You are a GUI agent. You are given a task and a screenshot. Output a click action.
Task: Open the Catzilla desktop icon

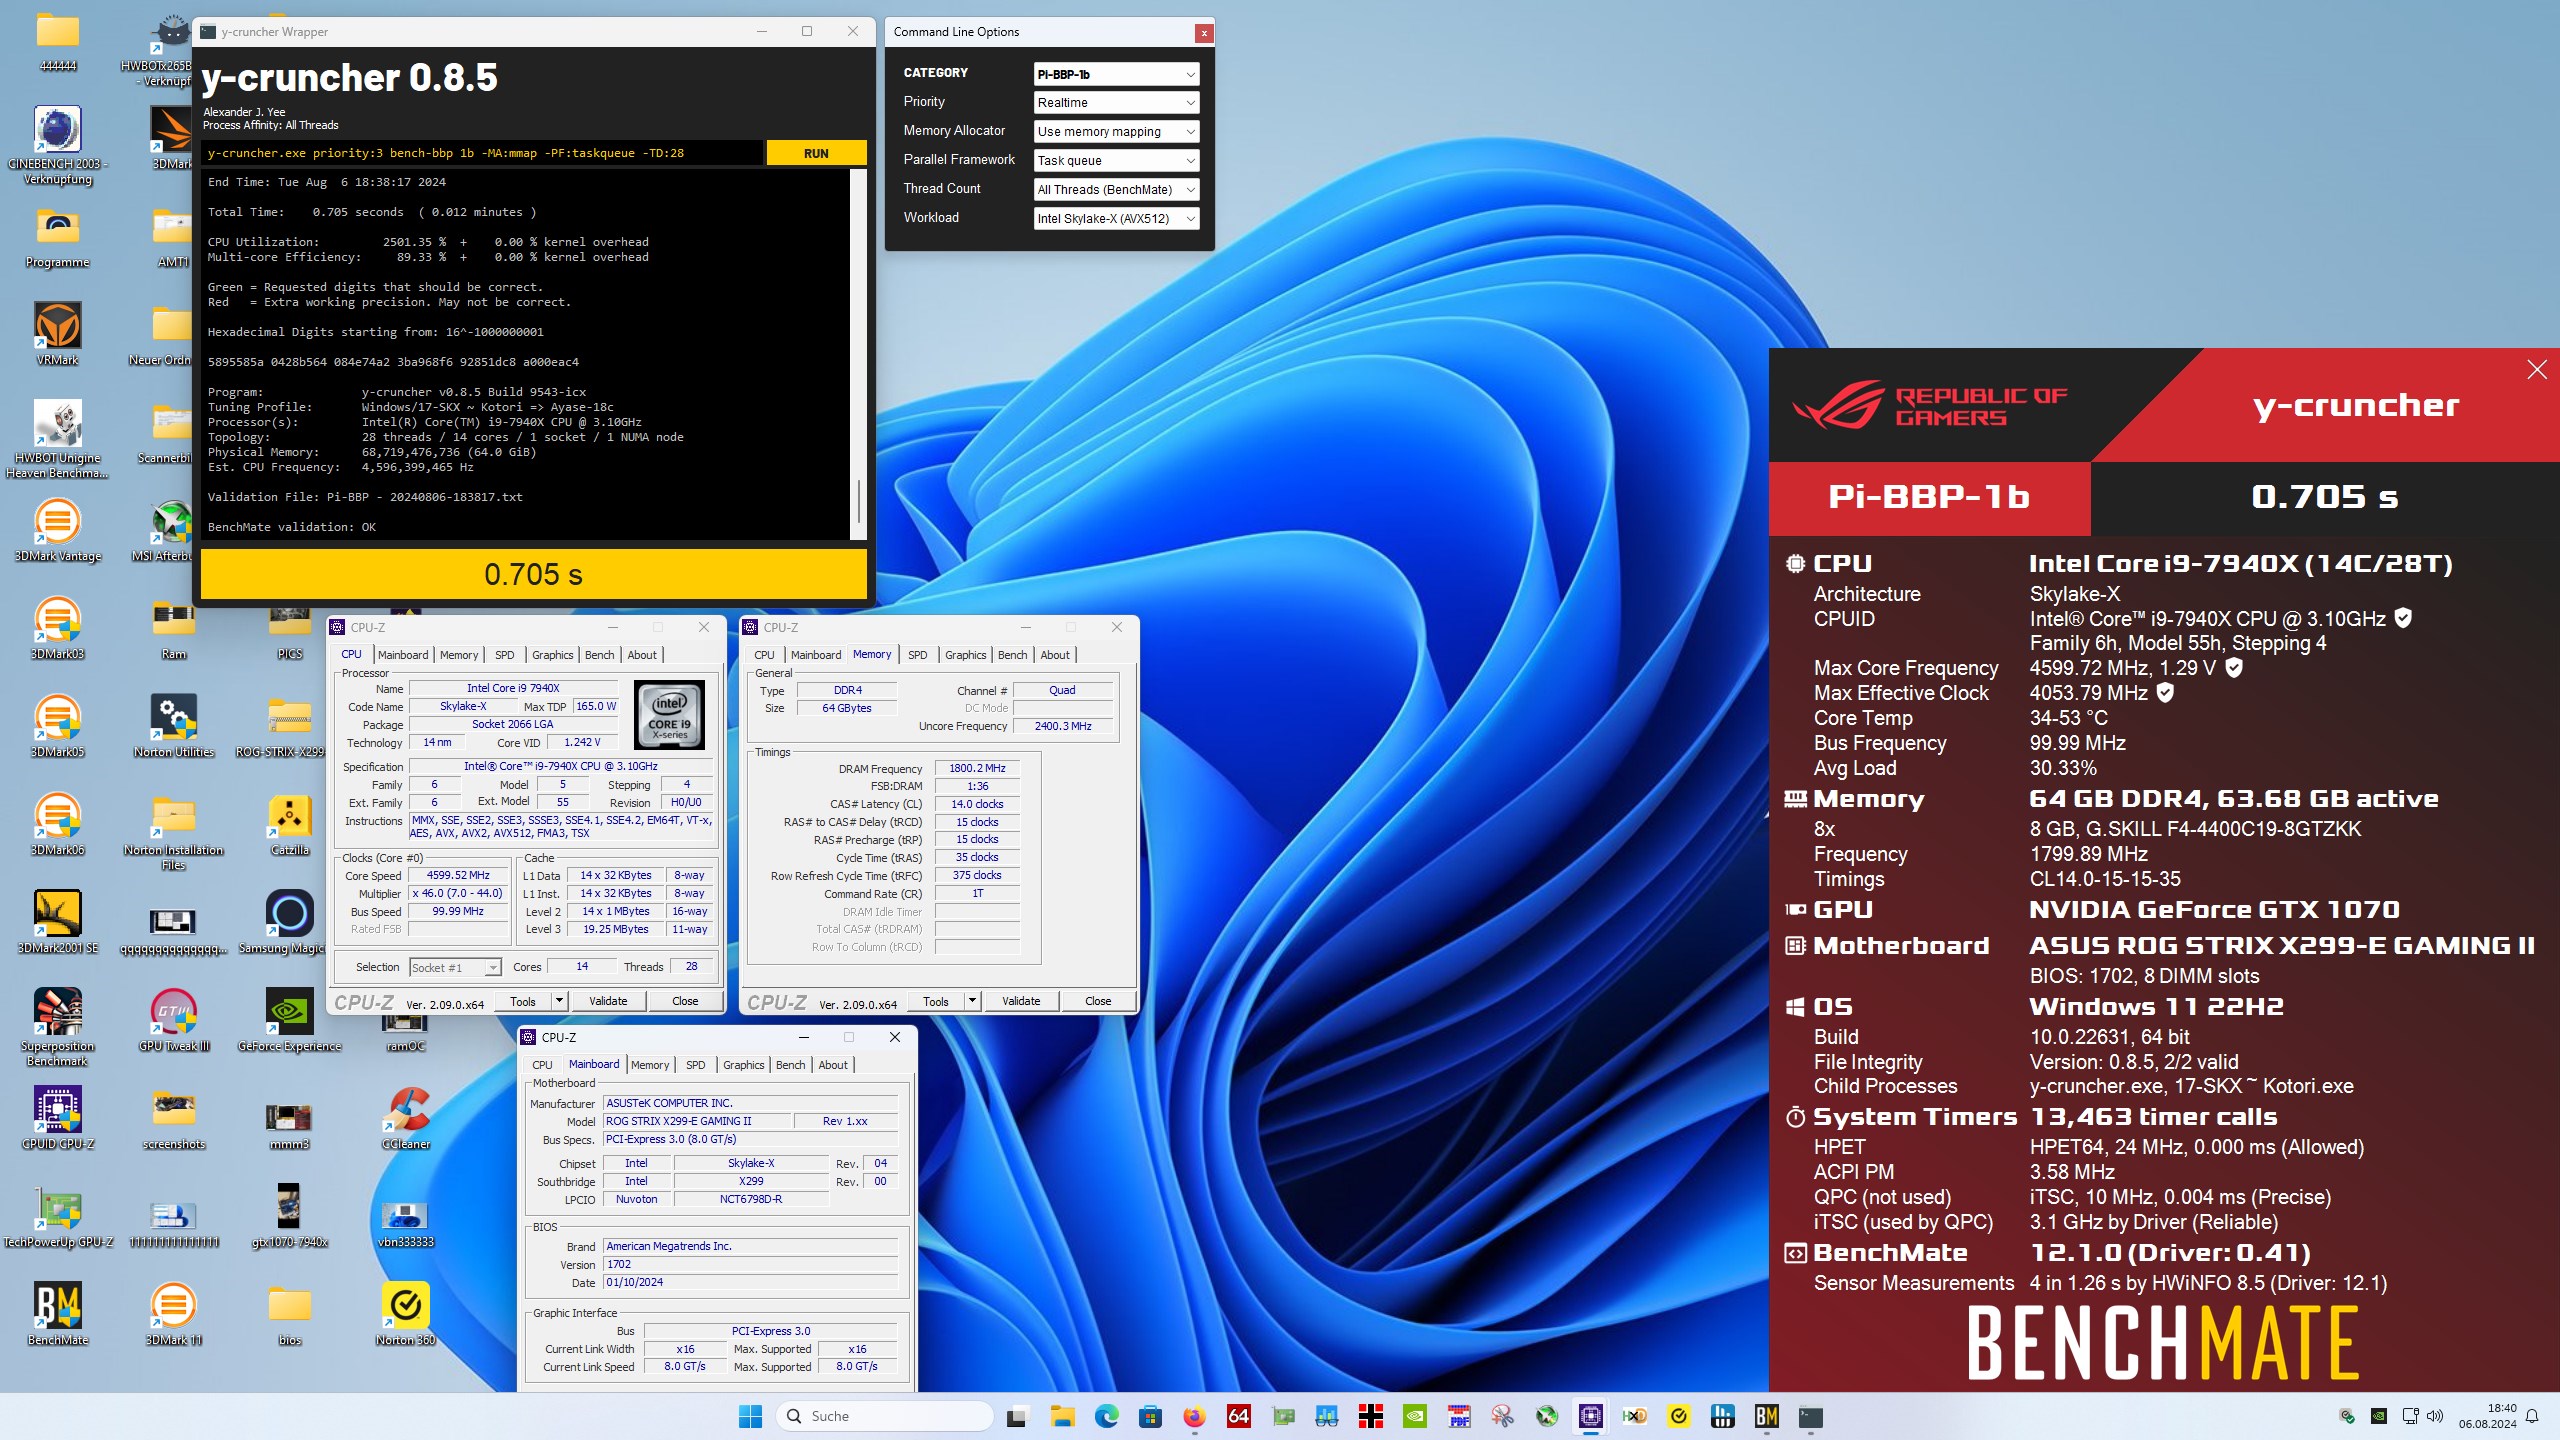[290, 825]
